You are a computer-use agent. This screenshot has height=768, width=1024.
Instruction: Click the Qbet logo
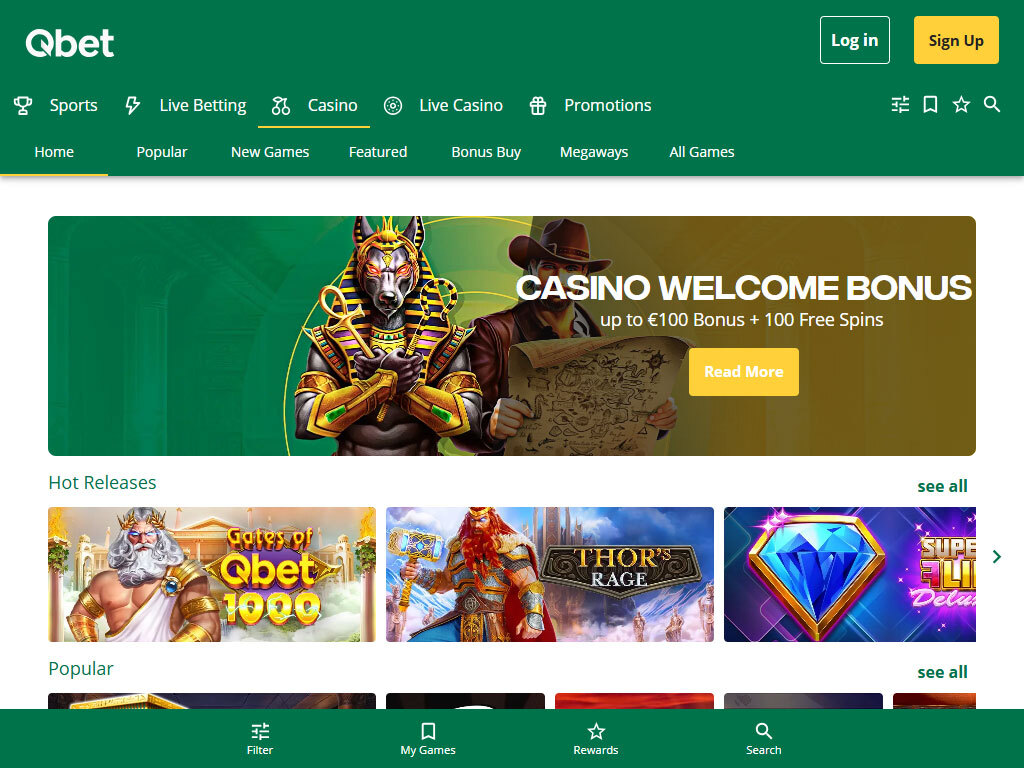pos(70,43)
